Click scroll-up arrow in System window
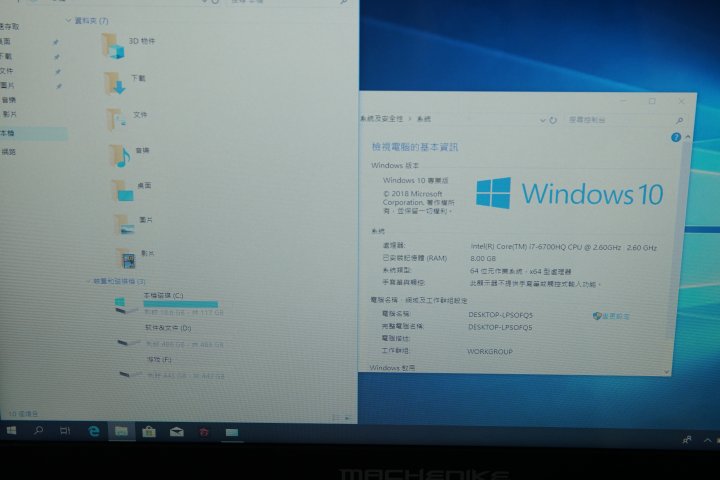This screenshot has width=720, height=480. (x=687, y=137)
